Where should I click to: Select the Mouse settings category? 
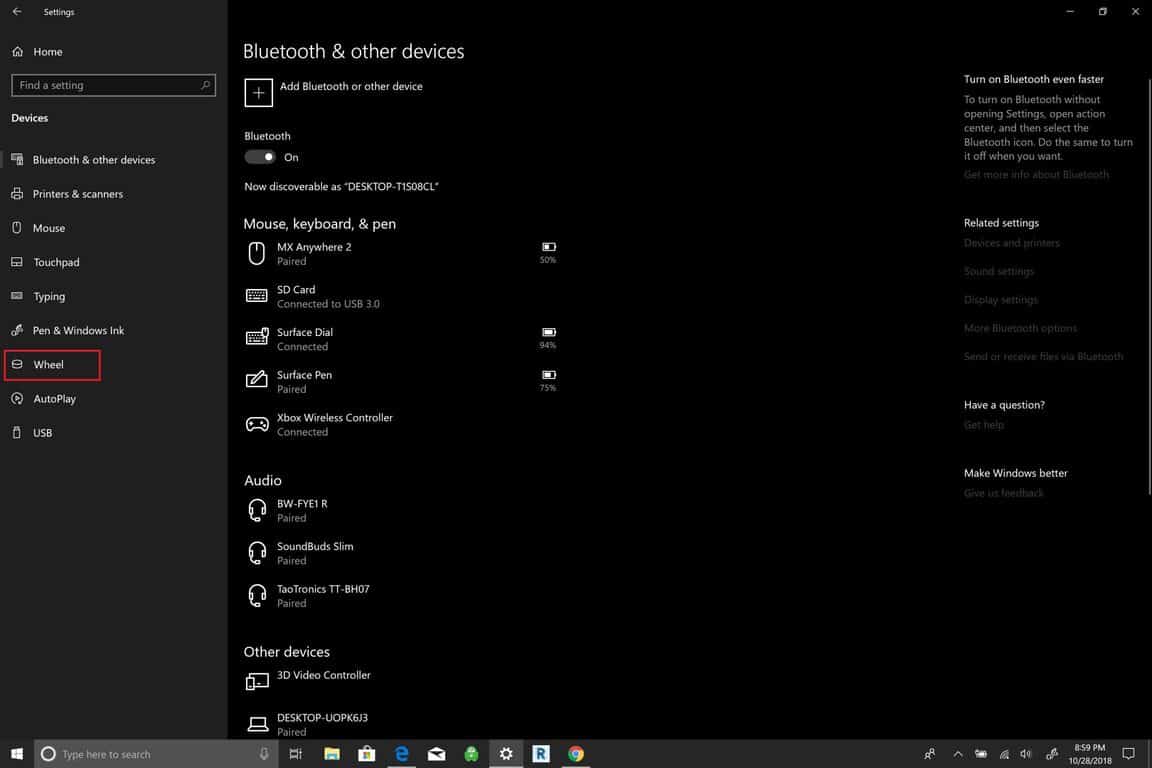(x=48, y=228)
